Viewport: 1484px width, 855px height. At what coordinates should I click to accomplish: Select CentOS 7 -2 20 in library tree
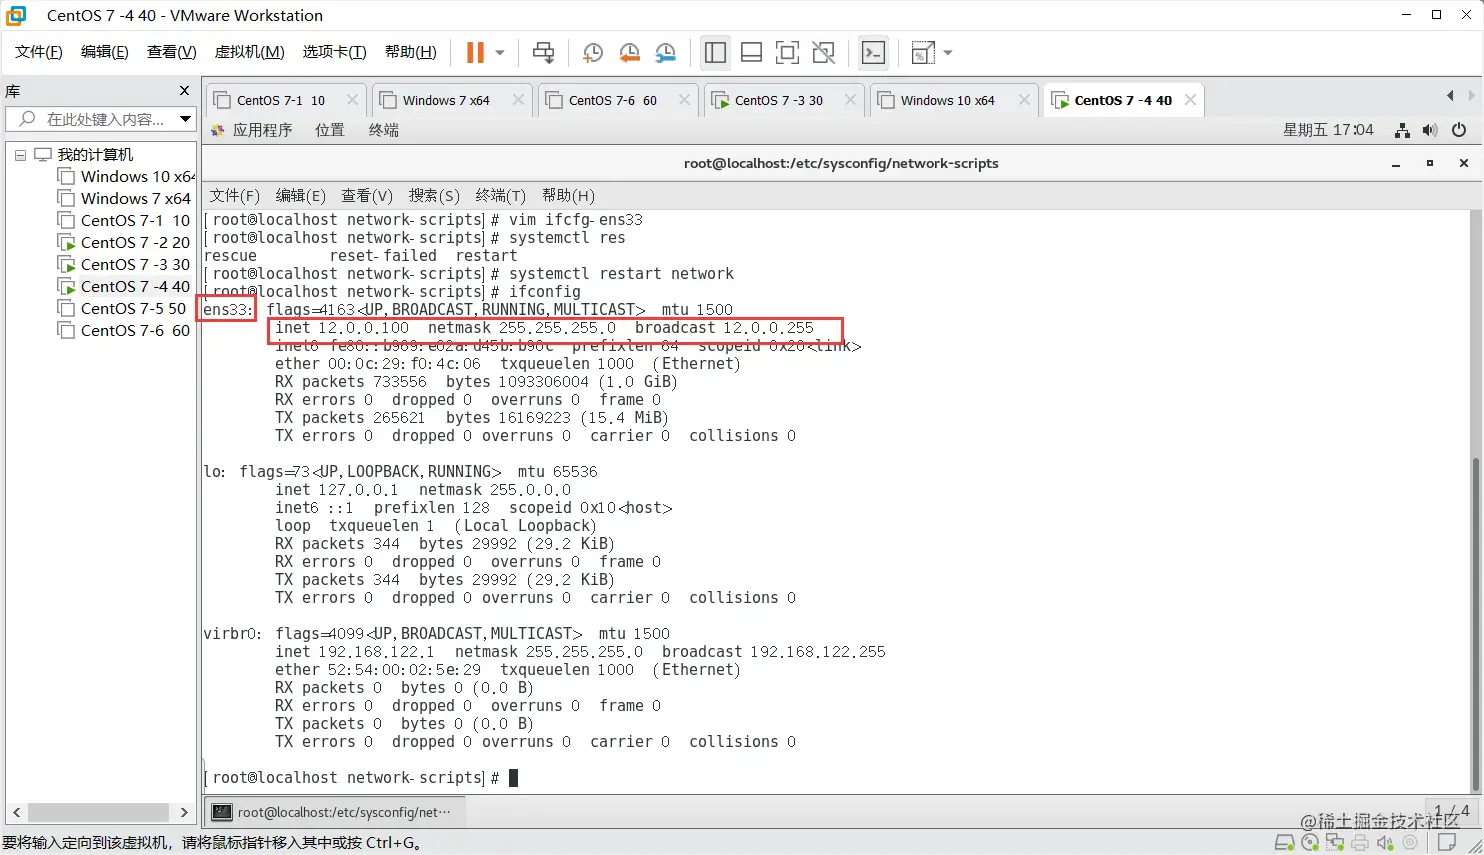click(x=125, y=243)
